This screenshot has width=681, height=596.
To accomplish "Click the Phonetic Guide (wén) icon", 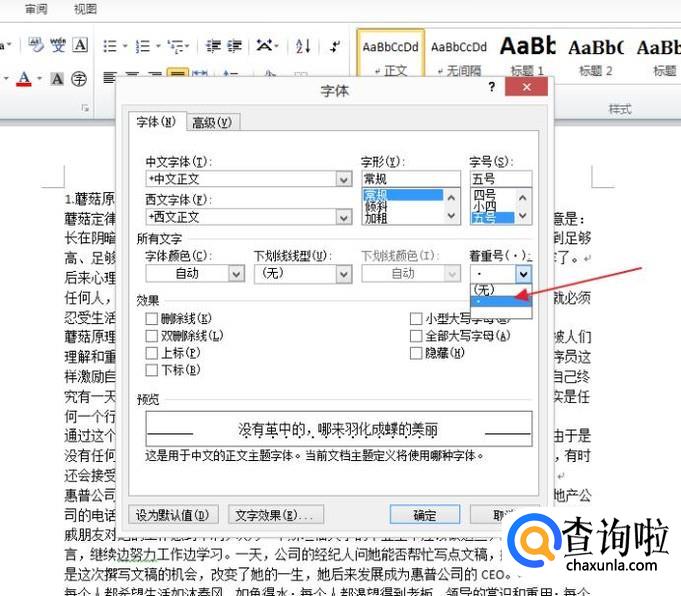I will click(x=58, y=45).
